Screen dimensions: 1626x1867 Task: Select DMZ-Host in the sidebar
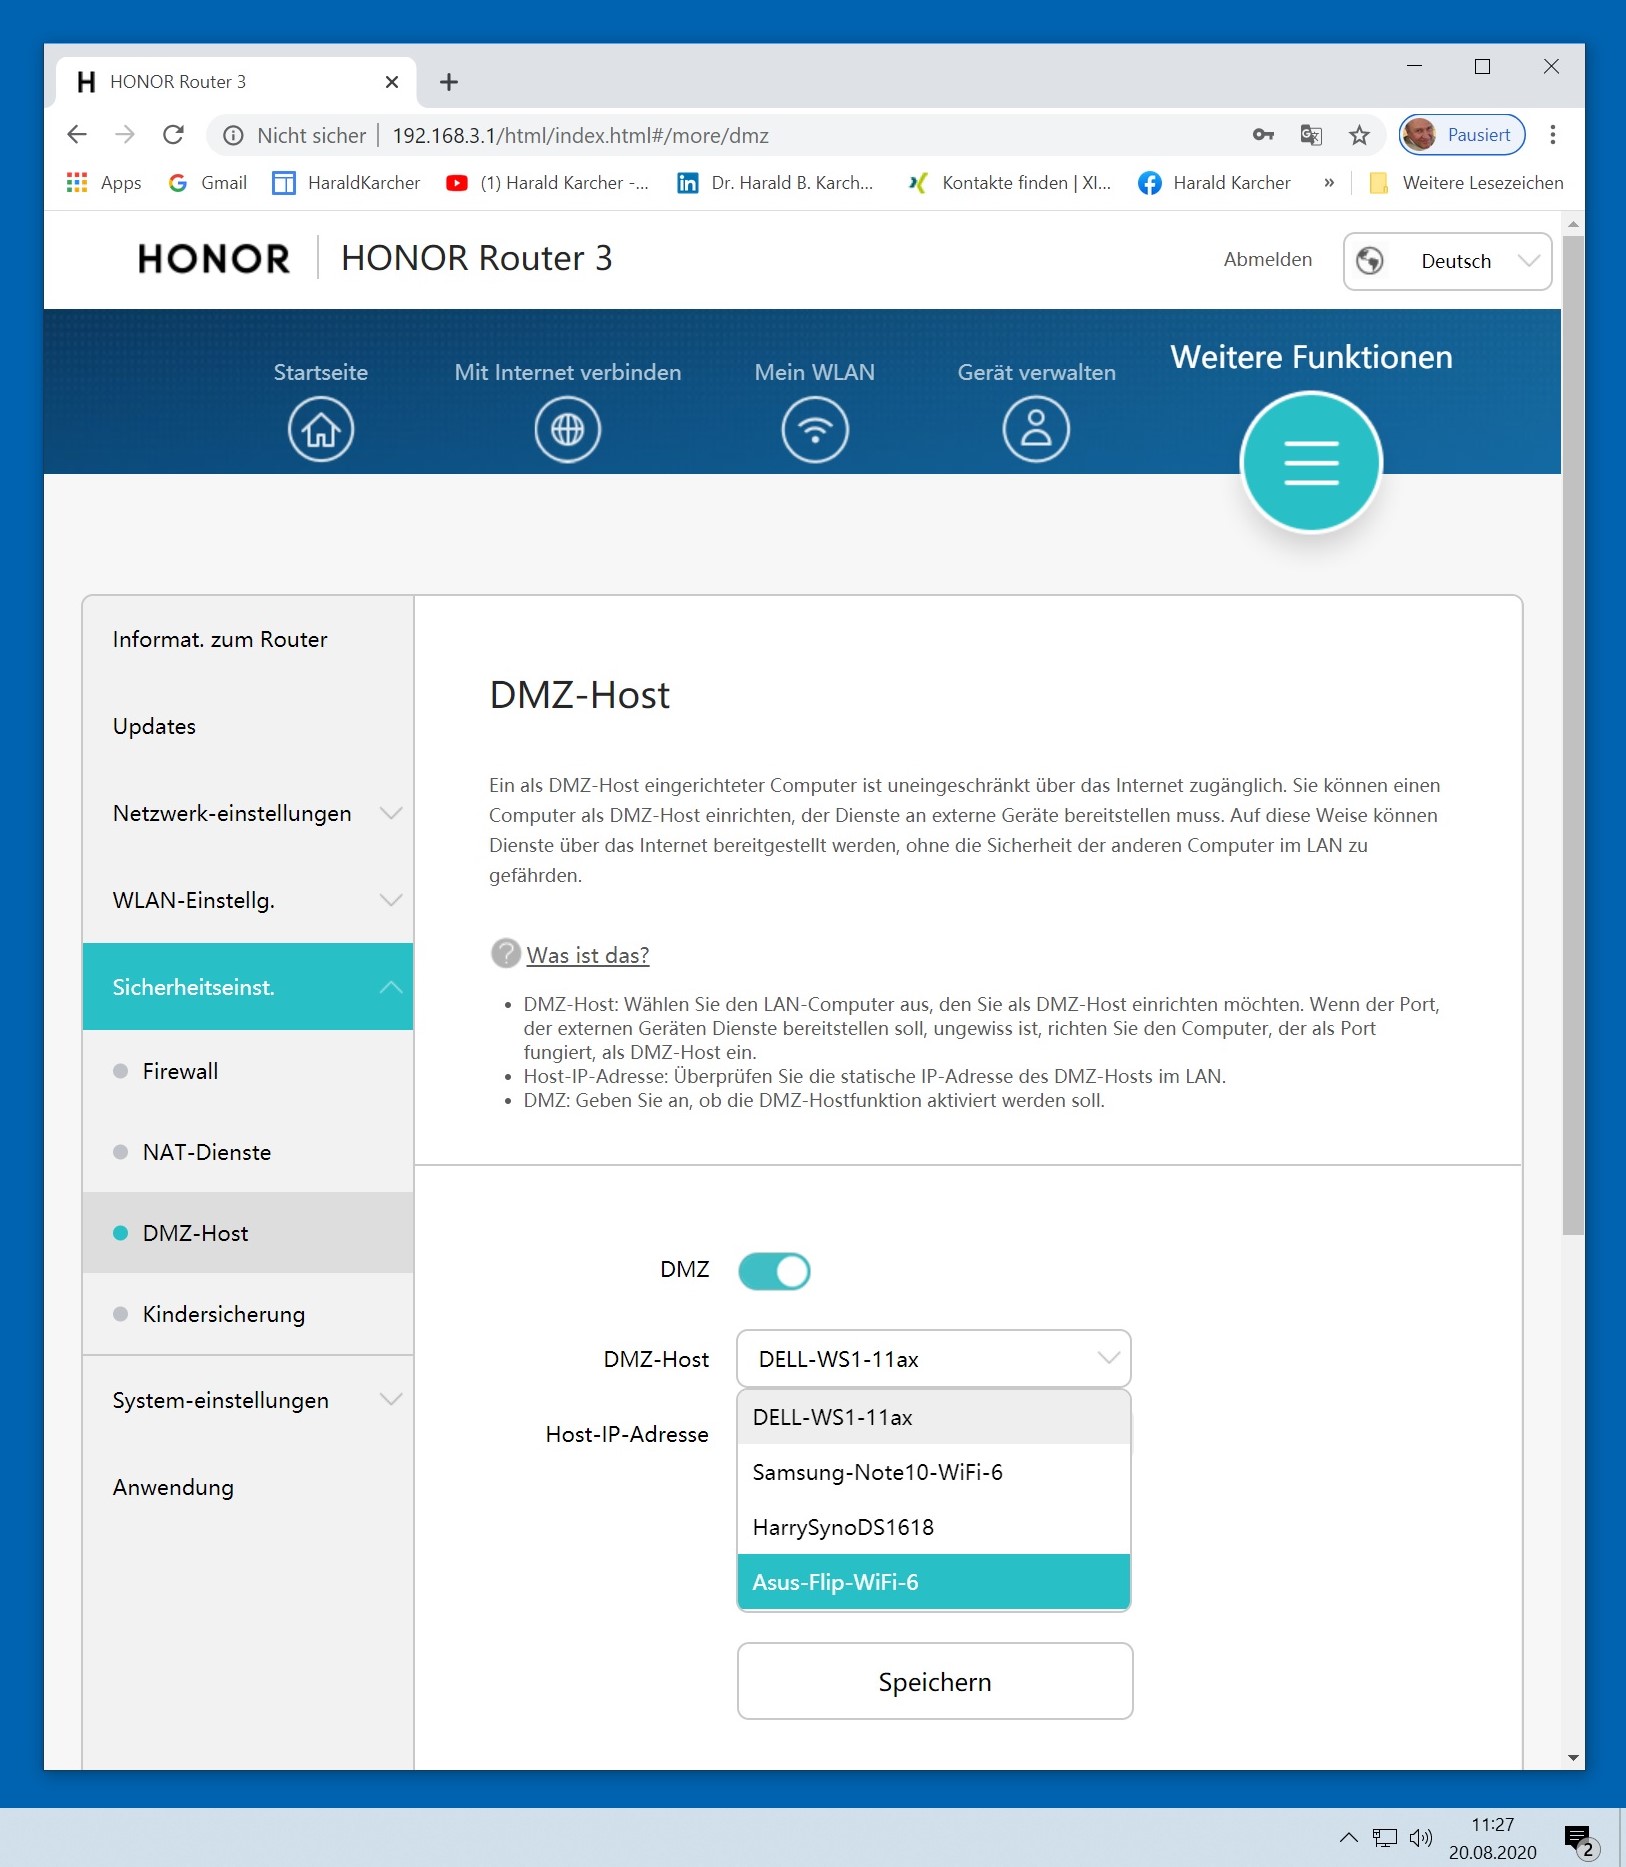(248, 1233)
